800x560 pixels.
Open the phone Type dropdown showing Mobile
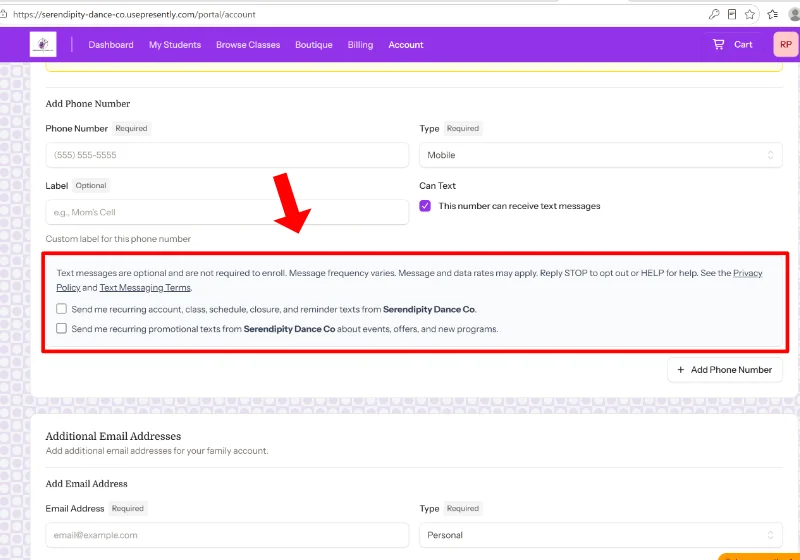point(601,155)
